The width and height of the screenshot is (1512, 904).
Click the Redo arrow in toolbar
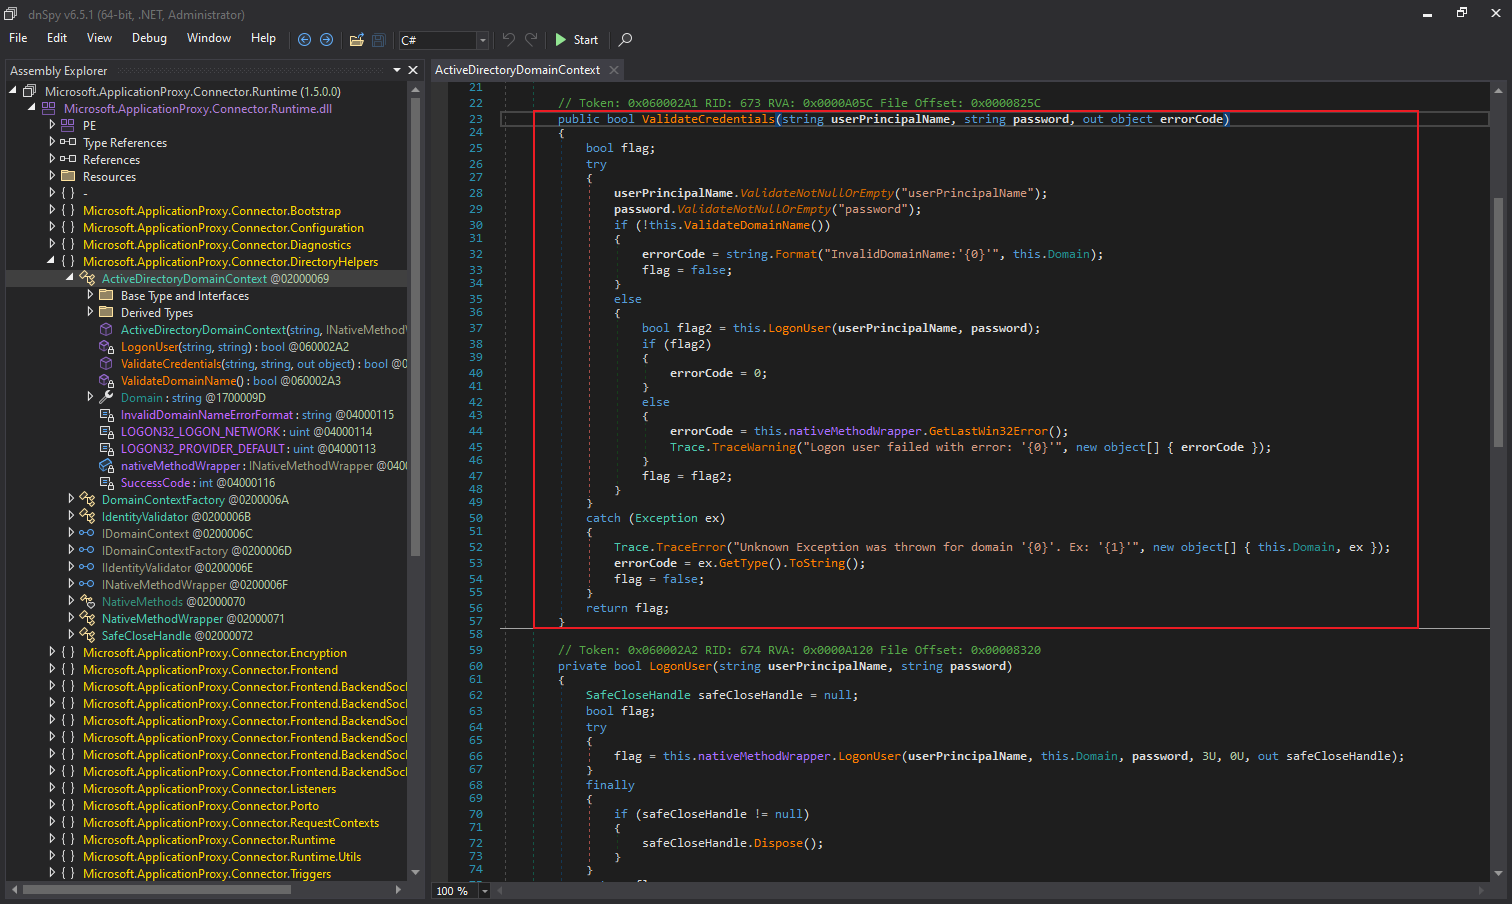pyautogui.click(x=531, y=40)
